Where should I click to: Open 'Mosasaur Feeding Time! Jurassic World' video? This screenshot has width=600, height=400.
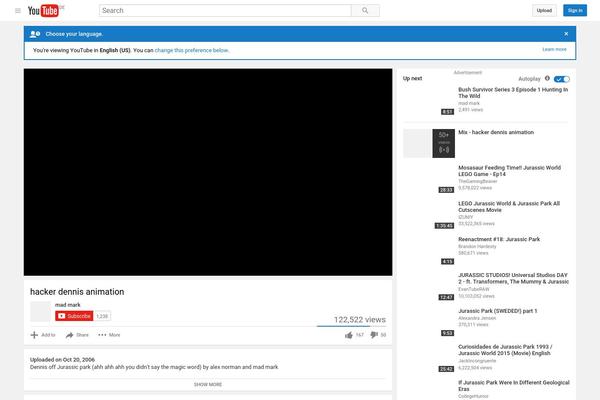509,171
